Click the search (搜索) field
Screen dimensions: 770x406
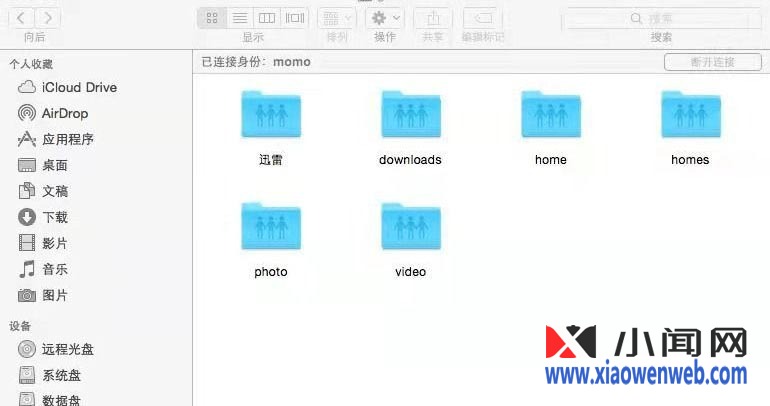click(x=660, y=18)
